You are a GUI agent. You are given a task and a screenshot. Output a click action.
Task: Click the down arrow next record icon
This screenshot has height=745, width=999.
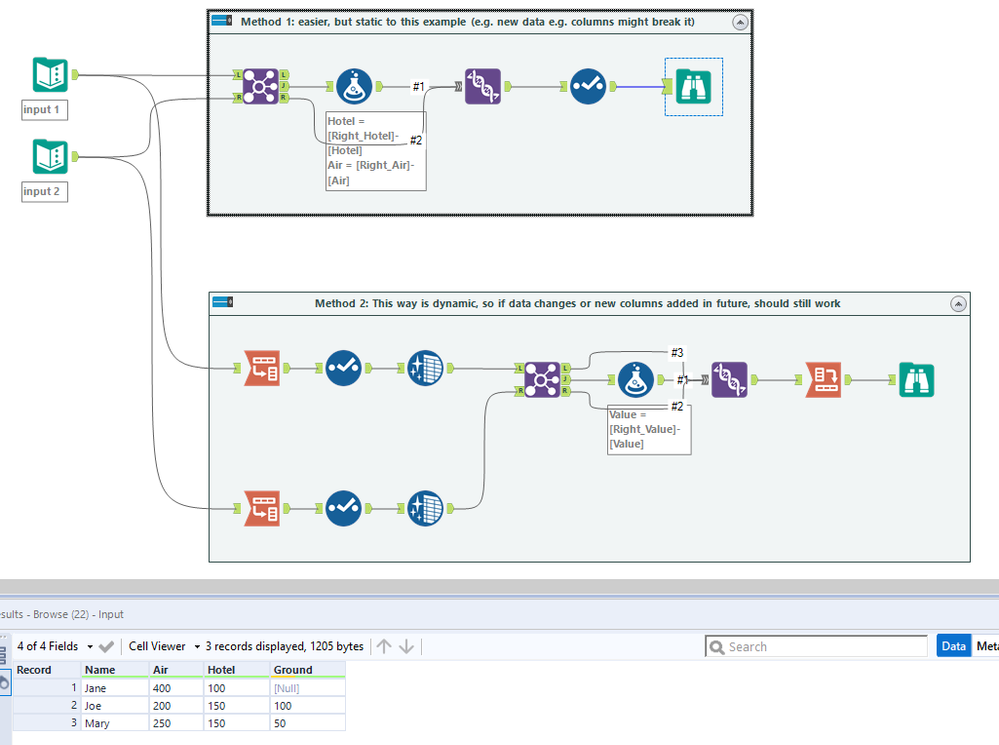pos(406,646)
